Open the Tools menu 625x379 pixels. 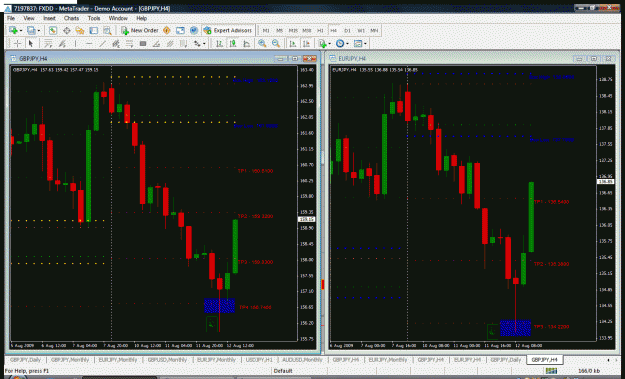point(94,18)
